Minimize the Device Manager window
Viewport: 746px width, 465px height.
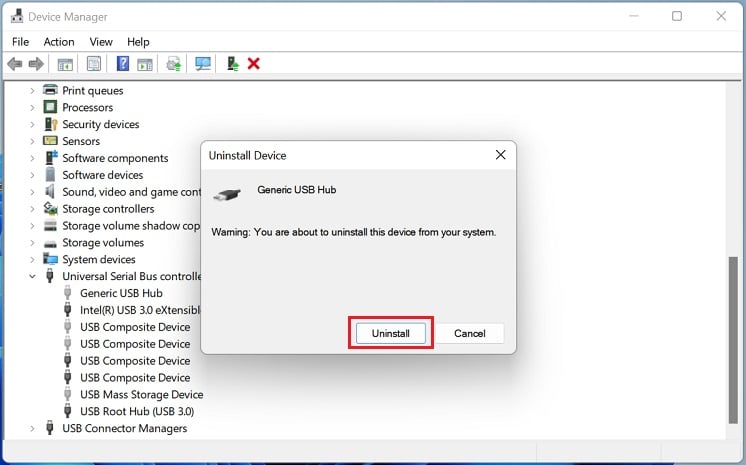click(634, 16)
